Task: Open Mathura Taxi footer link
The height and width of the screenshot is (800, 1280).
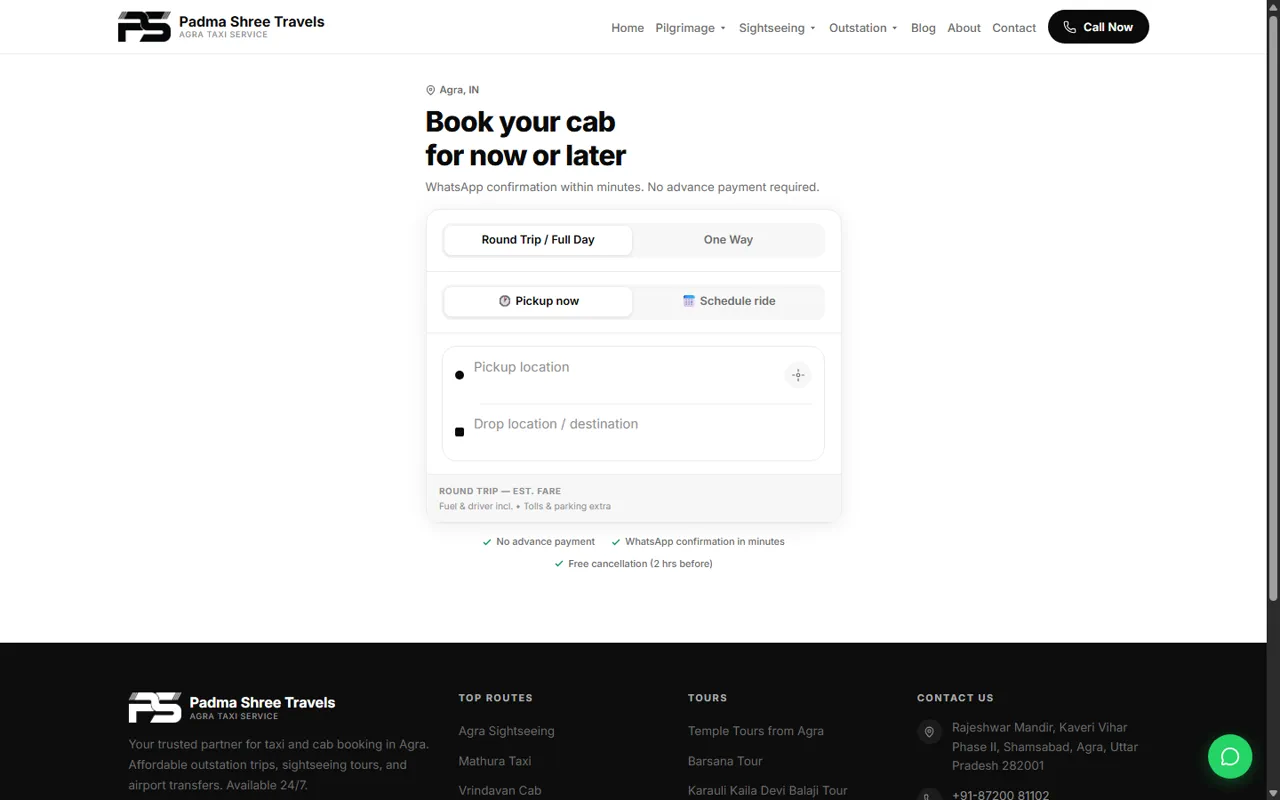Action: pos(494,761)
